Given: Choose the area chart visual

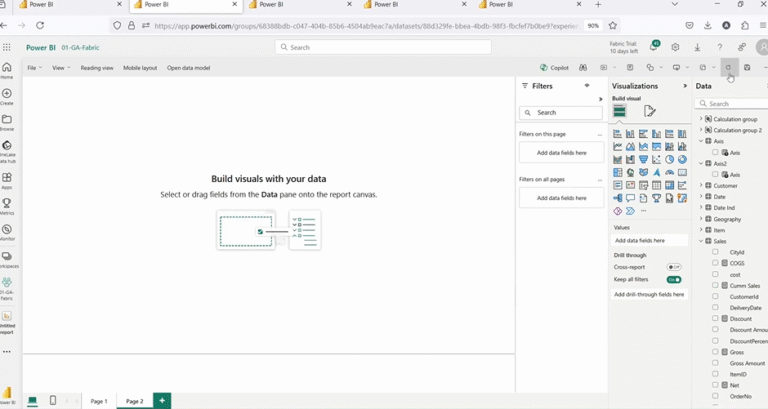Looking at the screenshot, I should tap(630, 146).
